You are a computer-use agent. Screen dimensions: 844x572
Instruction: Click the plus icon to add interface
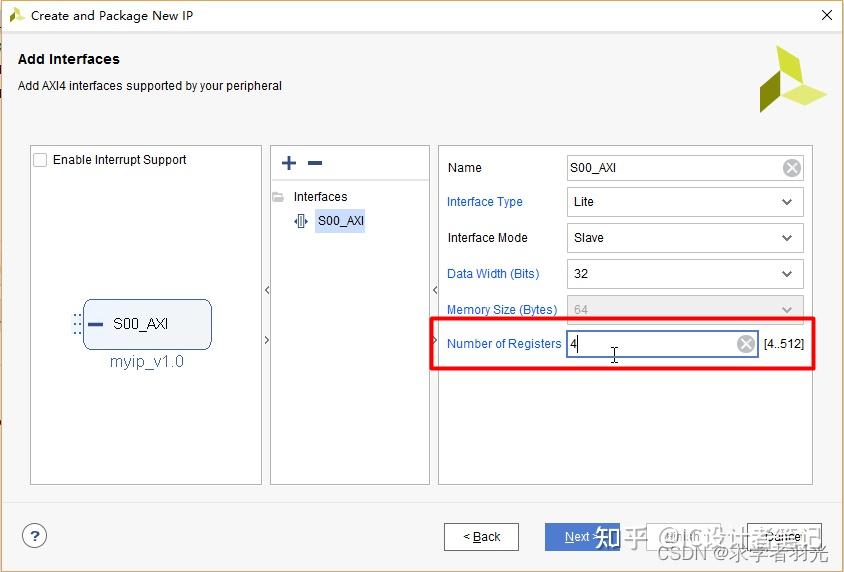point(289,163)
